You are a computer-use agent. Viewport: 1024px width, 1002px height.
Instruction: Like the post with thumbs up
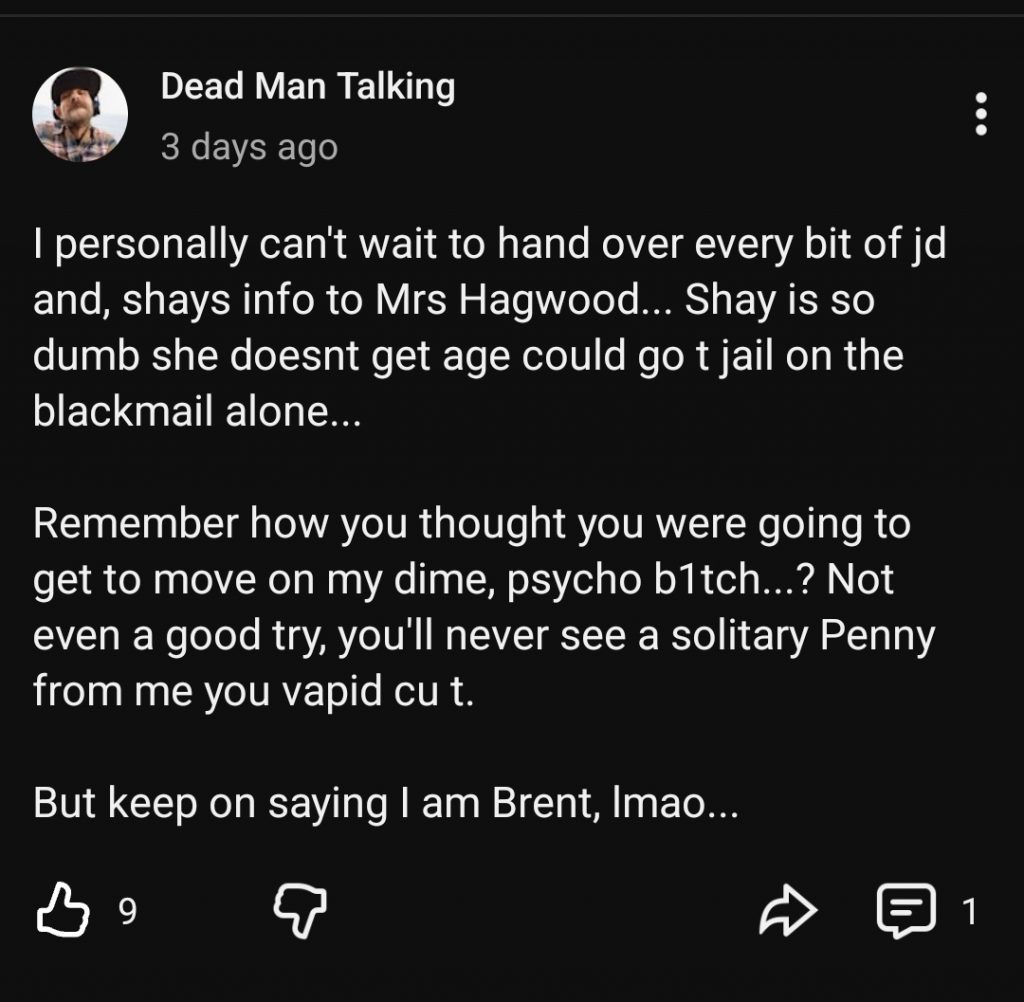63,909
